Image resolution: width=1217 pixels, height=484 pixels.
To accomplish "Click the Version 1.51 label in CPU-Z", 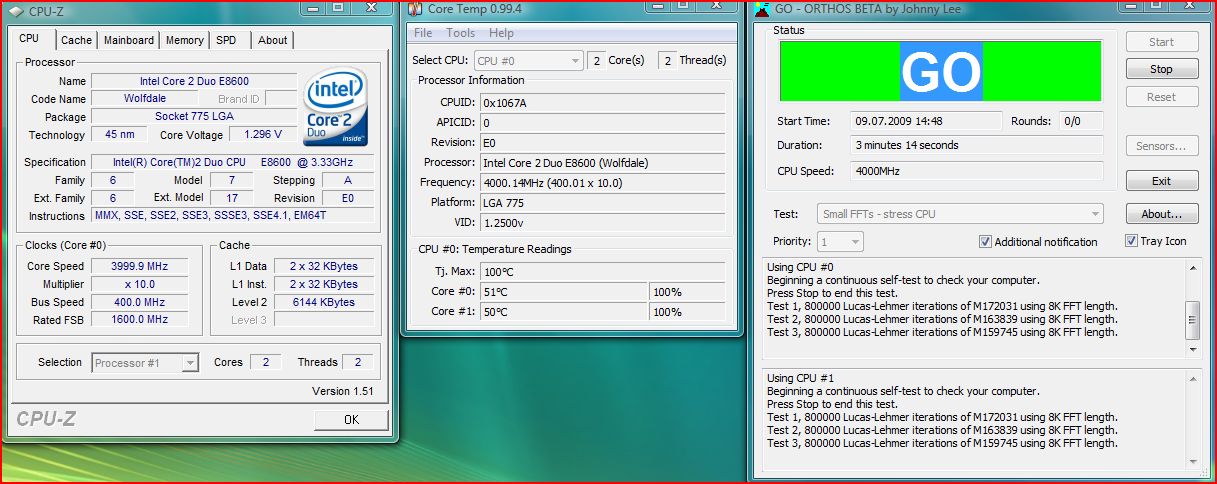I will [343, 391].
